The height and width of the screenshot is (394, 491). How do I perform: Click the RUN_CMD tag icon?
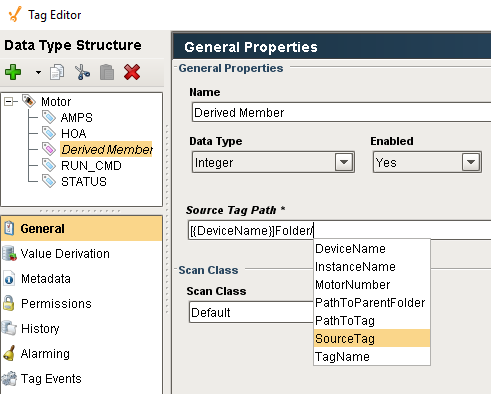coord(49,165)
